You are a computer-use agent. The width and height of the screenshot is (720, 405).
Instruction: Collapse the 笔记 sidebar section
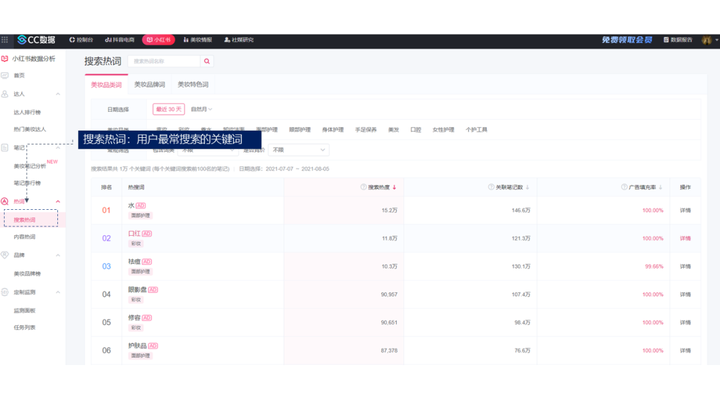[x=58, y=148]
